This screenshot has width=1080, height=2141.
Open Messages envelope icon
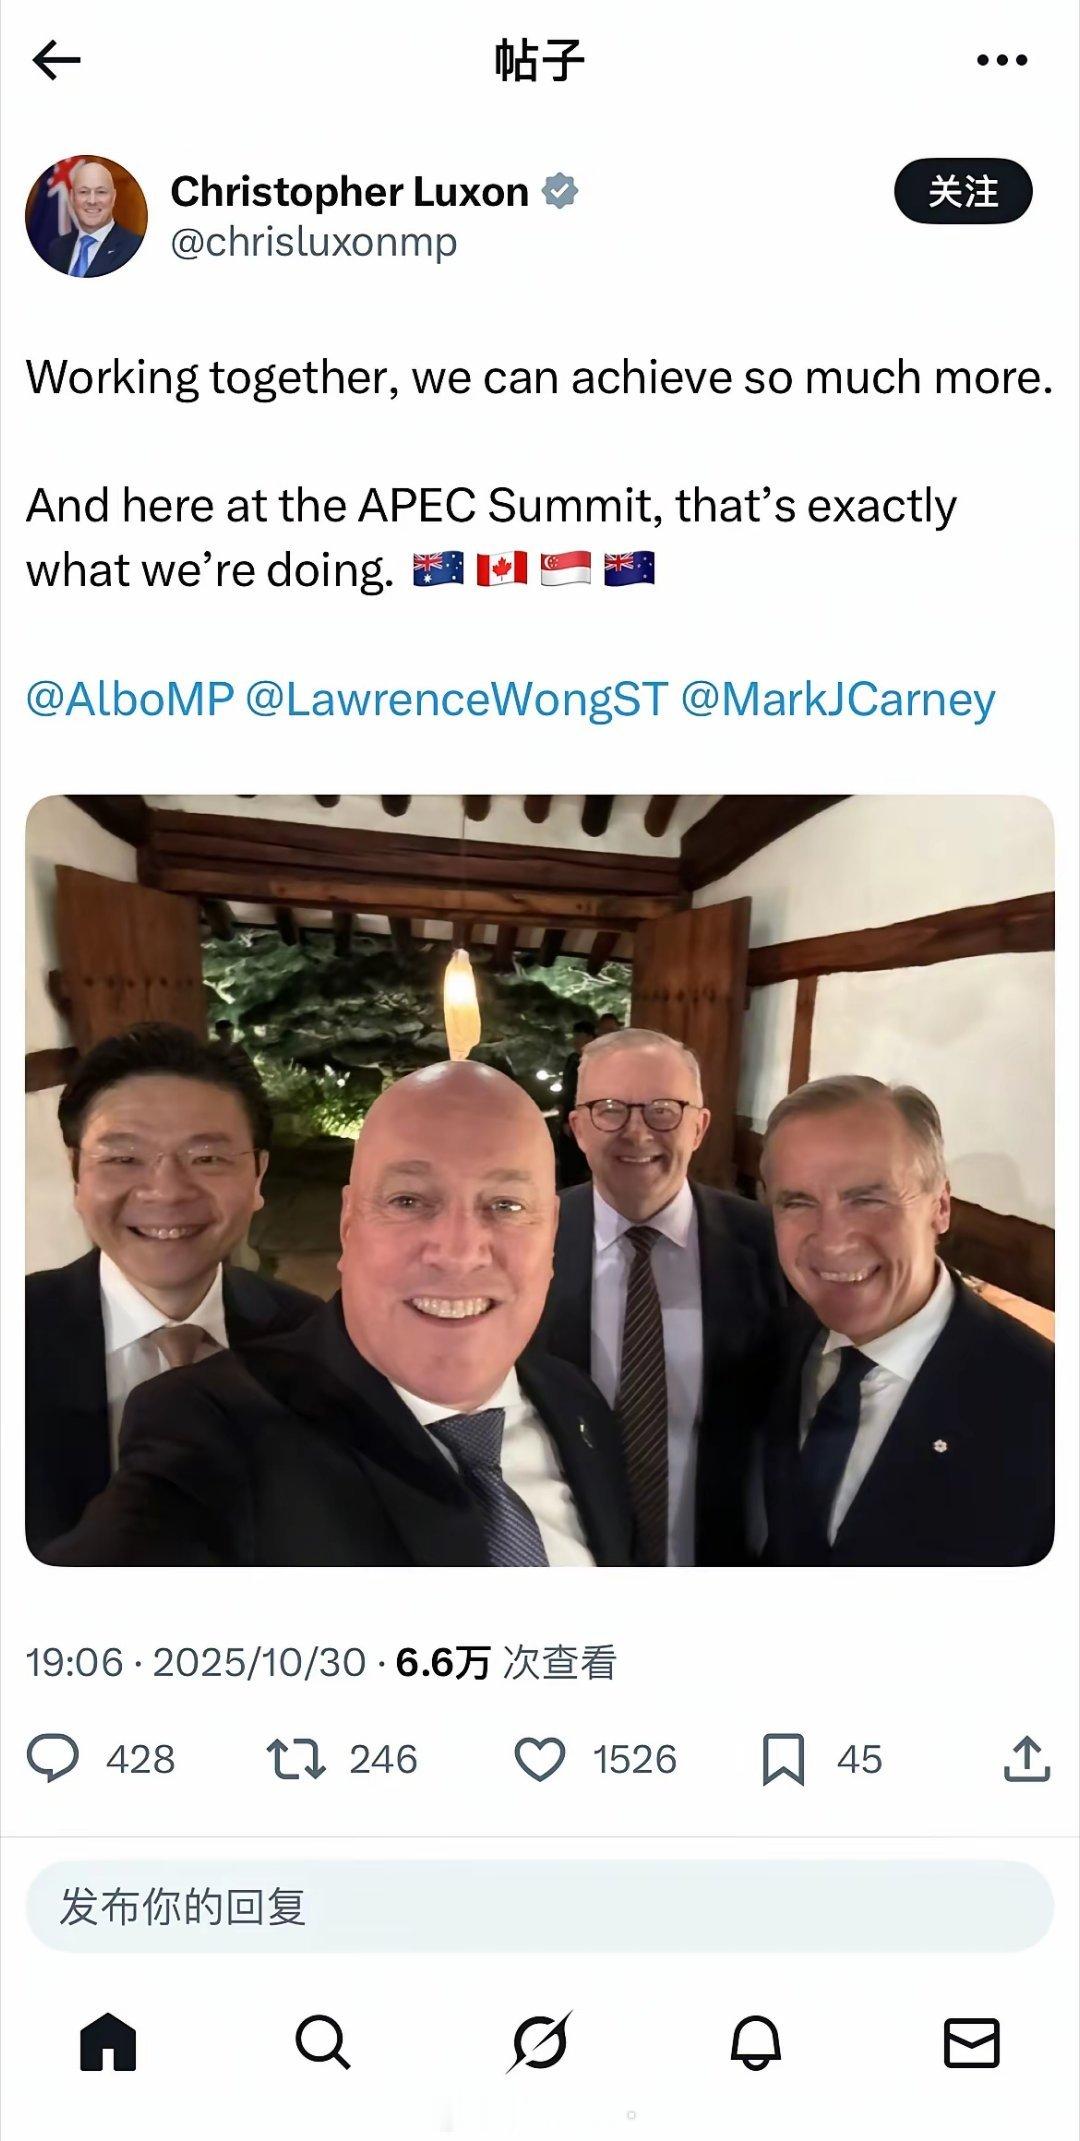tap(971, 2042)
